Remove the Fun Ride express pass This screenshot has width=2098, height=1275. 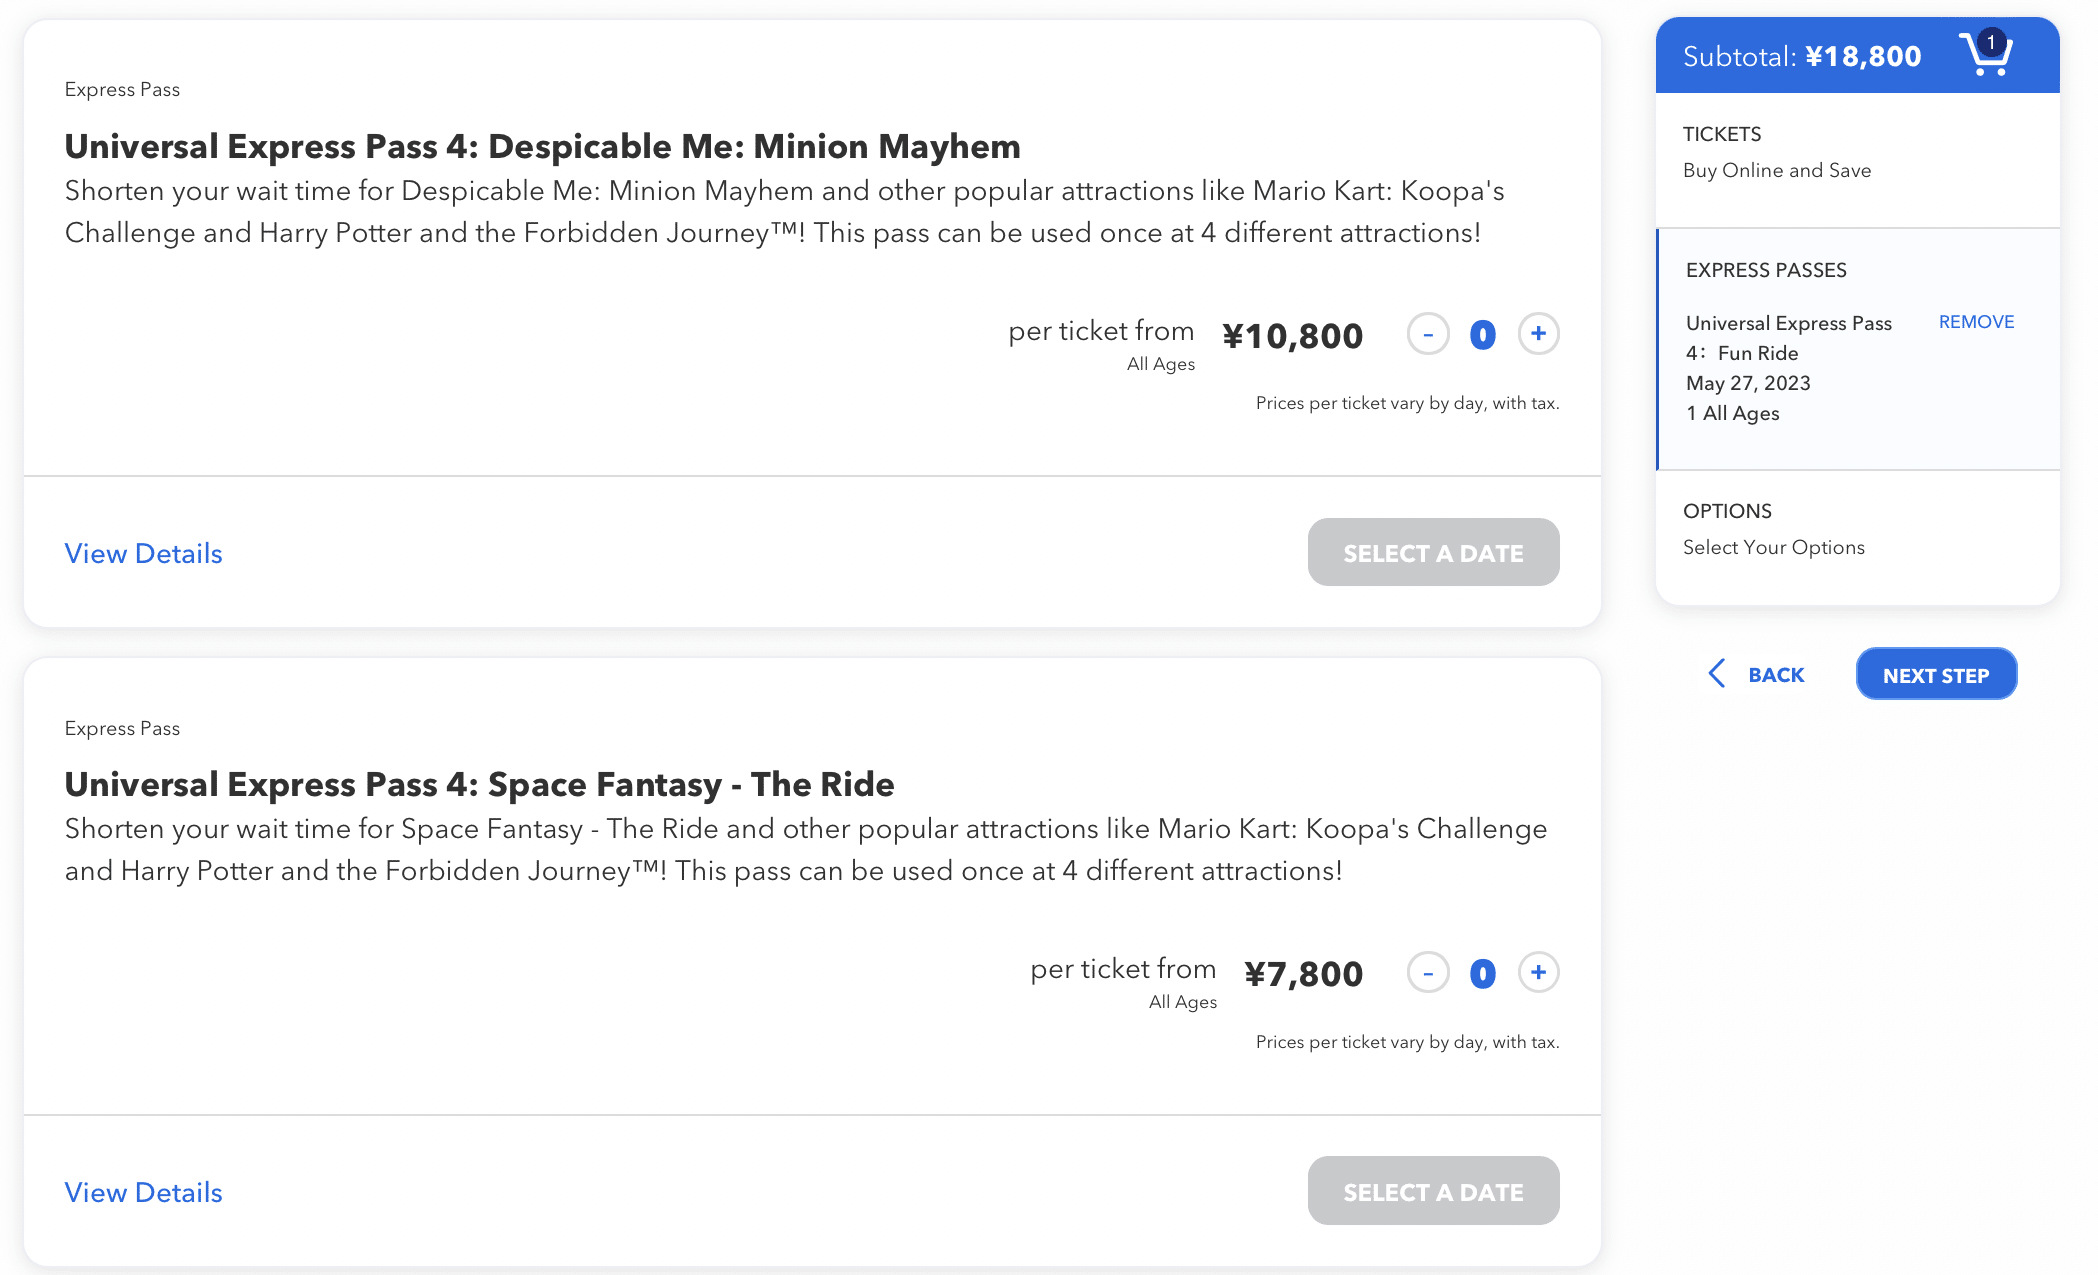click(x=1976, y=322)
